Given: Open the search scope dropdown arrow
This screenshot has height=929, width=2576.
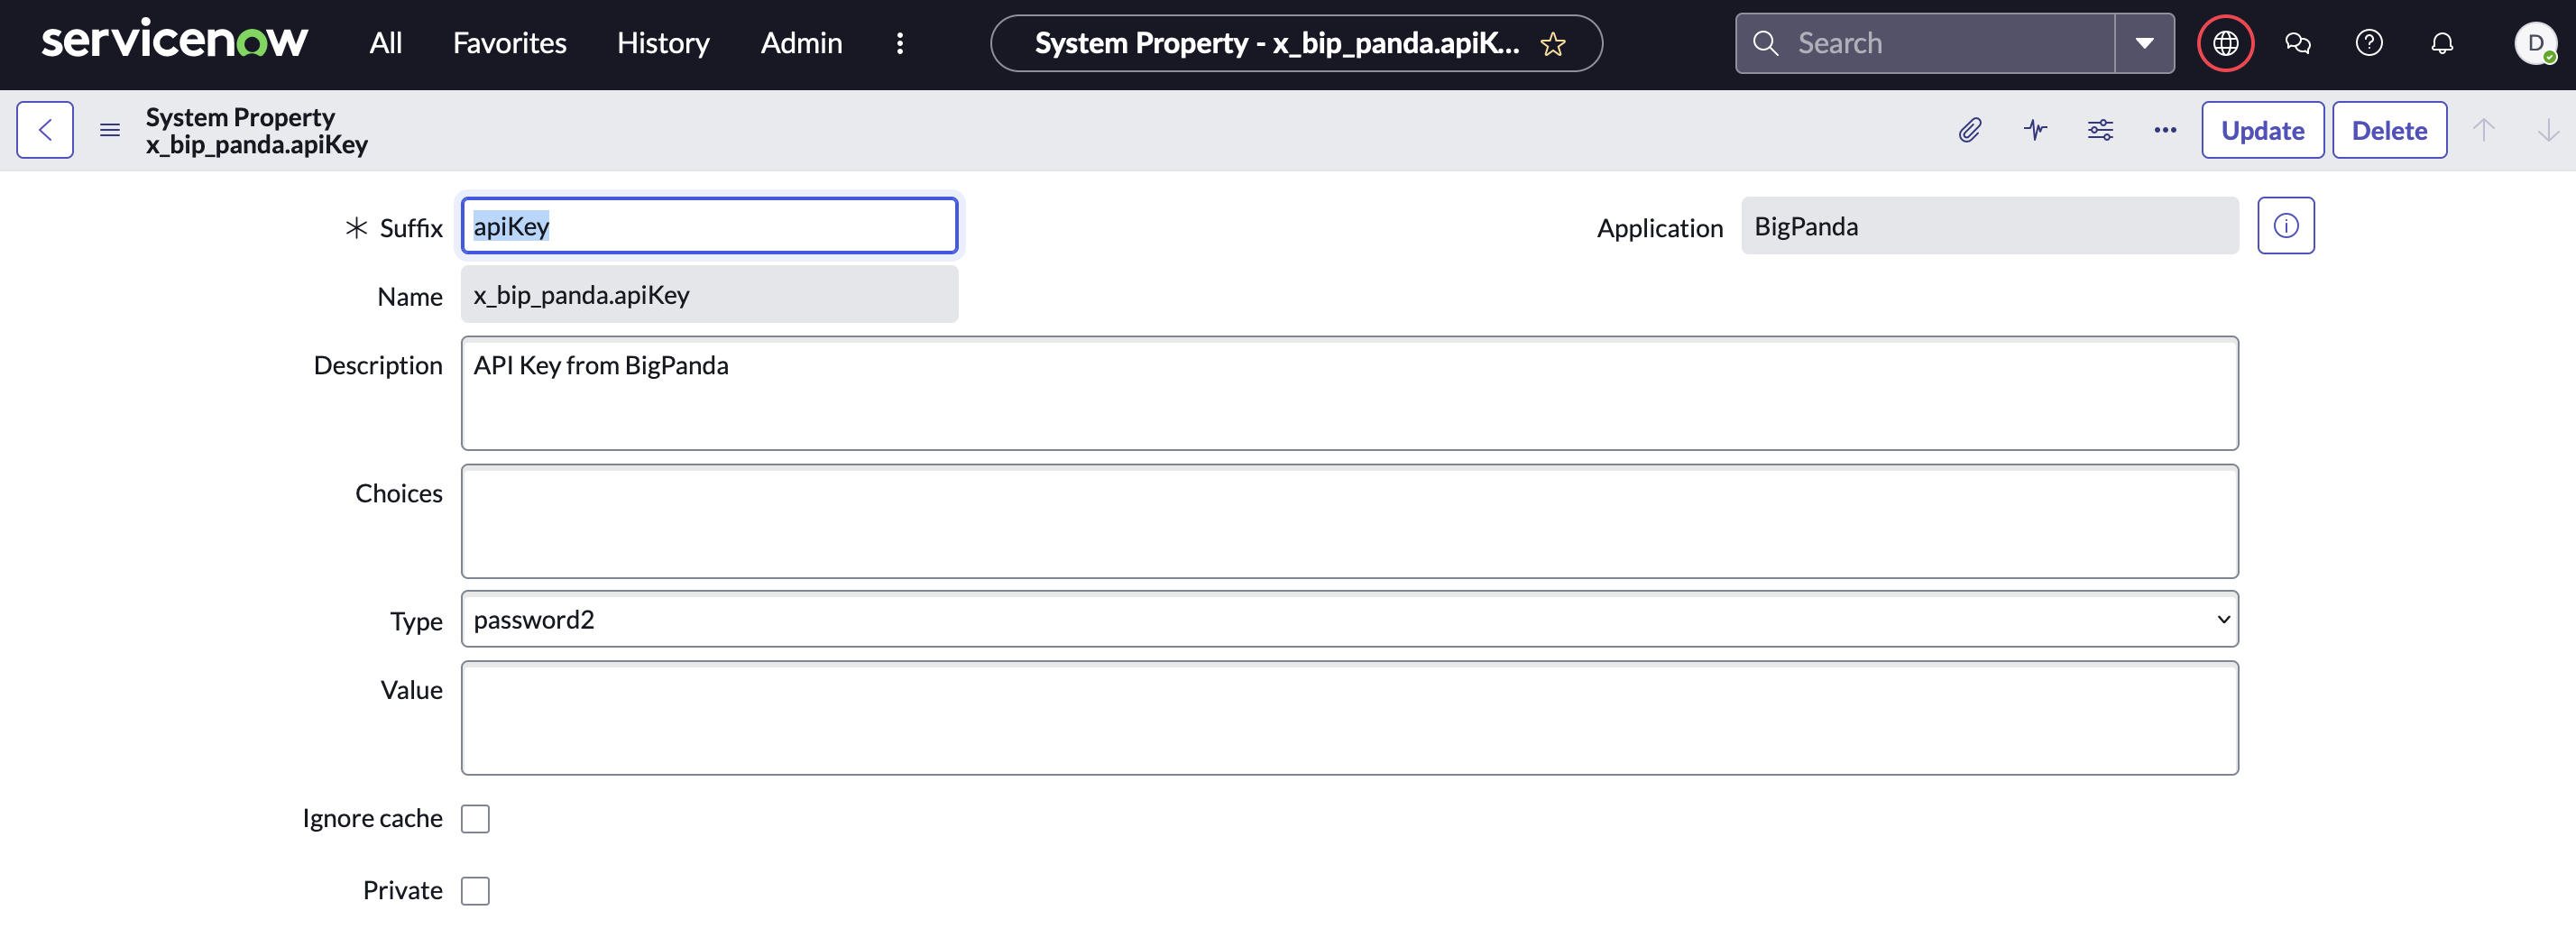Looking at the screenshot, I should (x=2143, y=43).
